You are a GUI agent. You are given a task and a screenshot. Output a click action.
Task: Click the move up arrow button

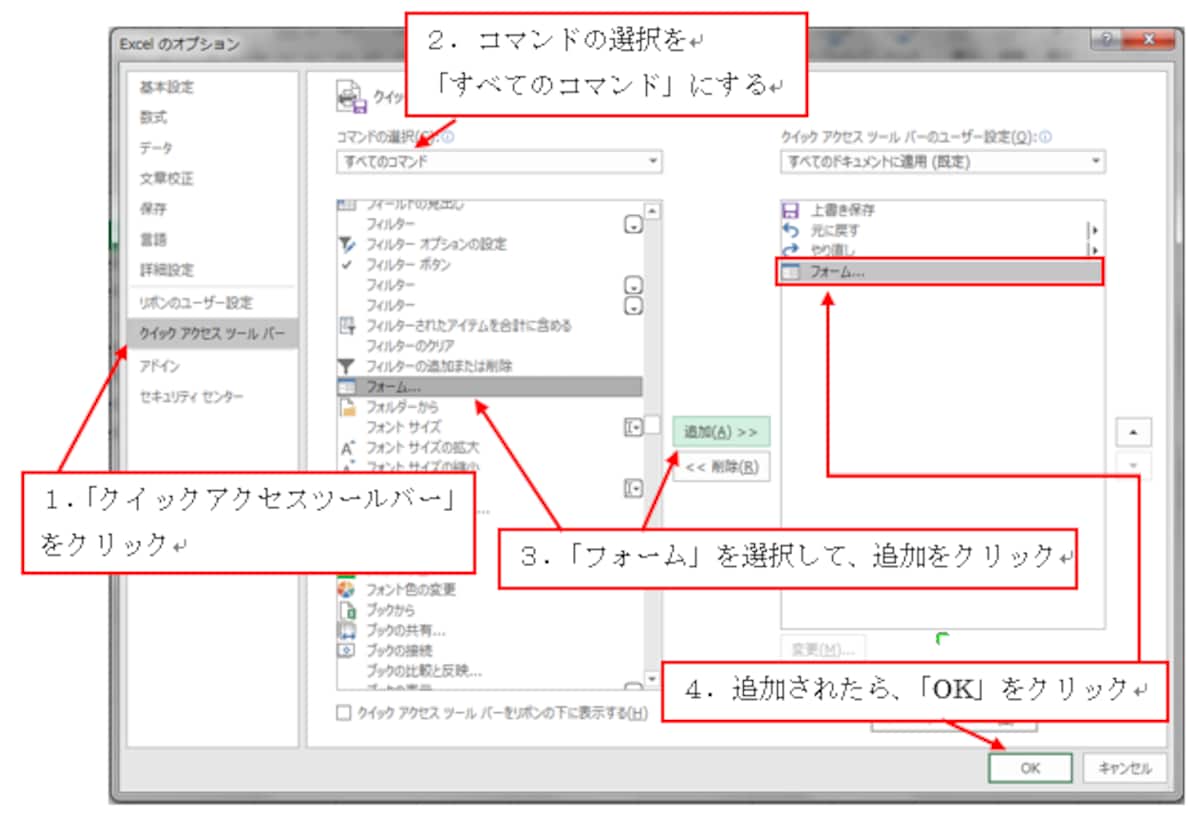pyautogui.click(x=1133, y=432)
